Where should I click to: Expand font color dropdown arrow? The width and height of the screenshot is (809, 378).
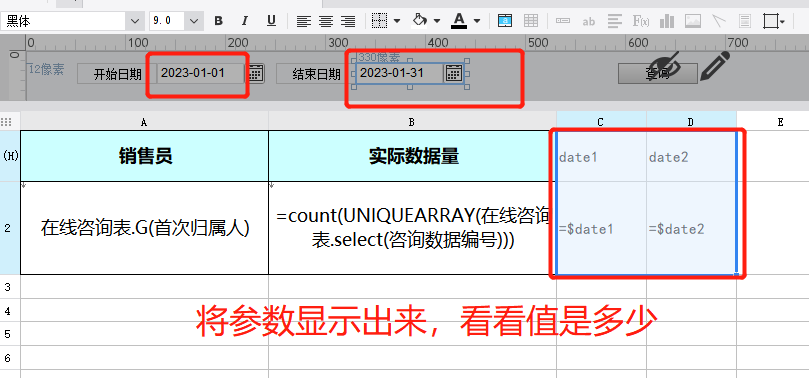click(x=477, y=21)
